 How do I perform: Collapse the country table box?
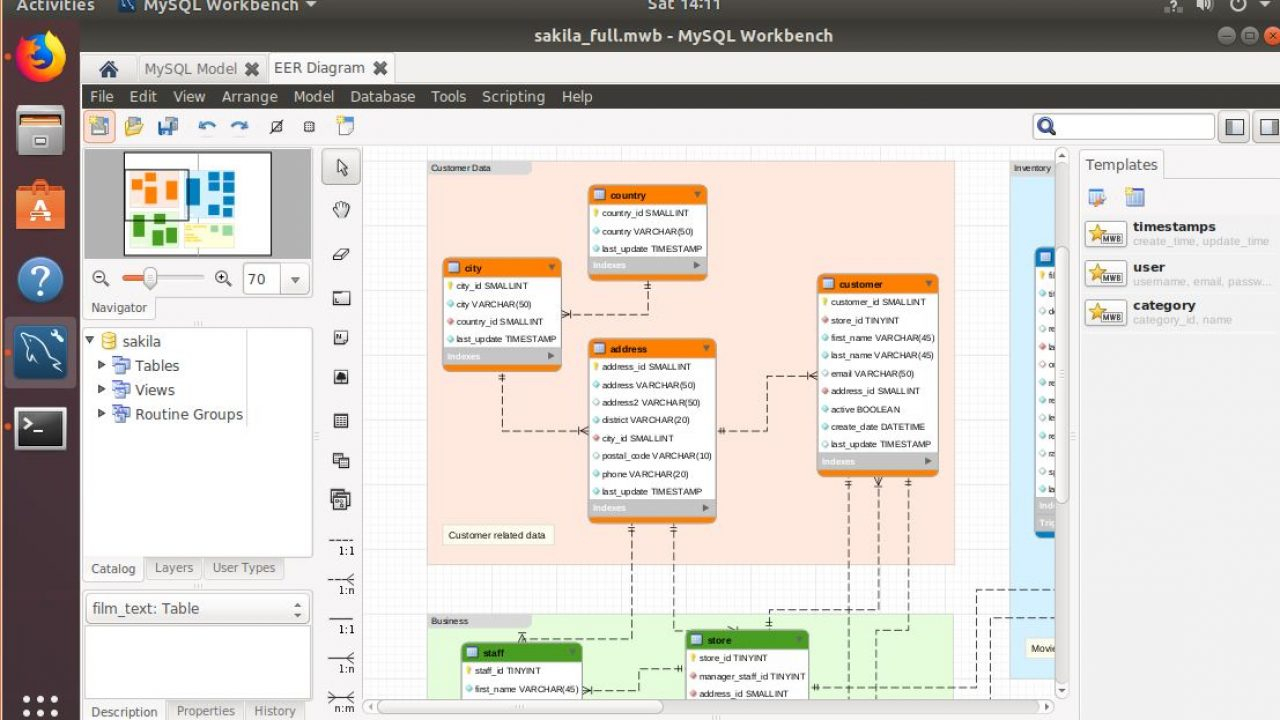[697, 195]
